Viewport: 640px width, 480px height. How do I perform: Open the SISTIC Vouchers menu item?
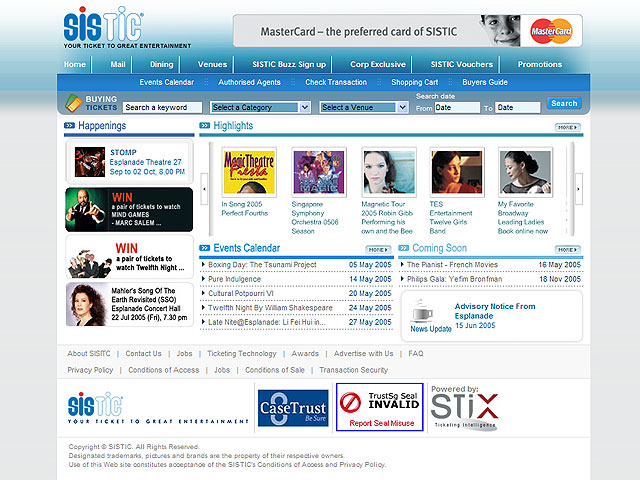pyautogui.click(x=462, y=64)
